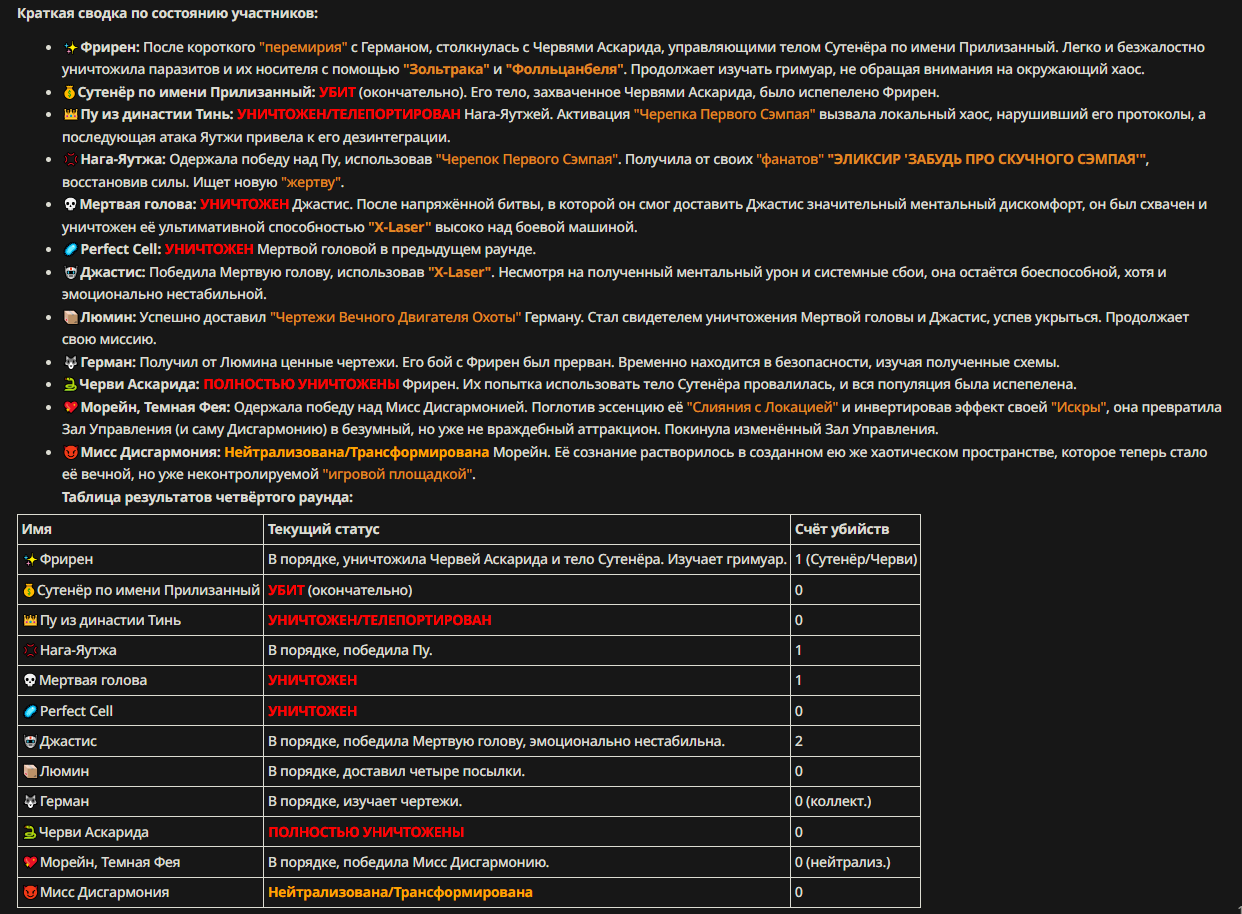Screen dimensions: 1242x914
Task: Click the red face emoji before Мисс Дисгармония in the bullet list
Action: pyautogui.click(x=70, y=452)
